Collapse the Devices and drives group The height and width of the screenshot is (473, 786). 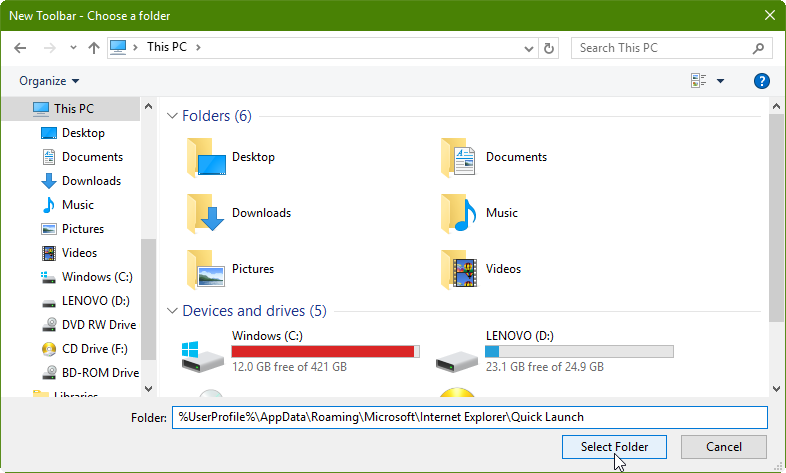pos(172,311)
